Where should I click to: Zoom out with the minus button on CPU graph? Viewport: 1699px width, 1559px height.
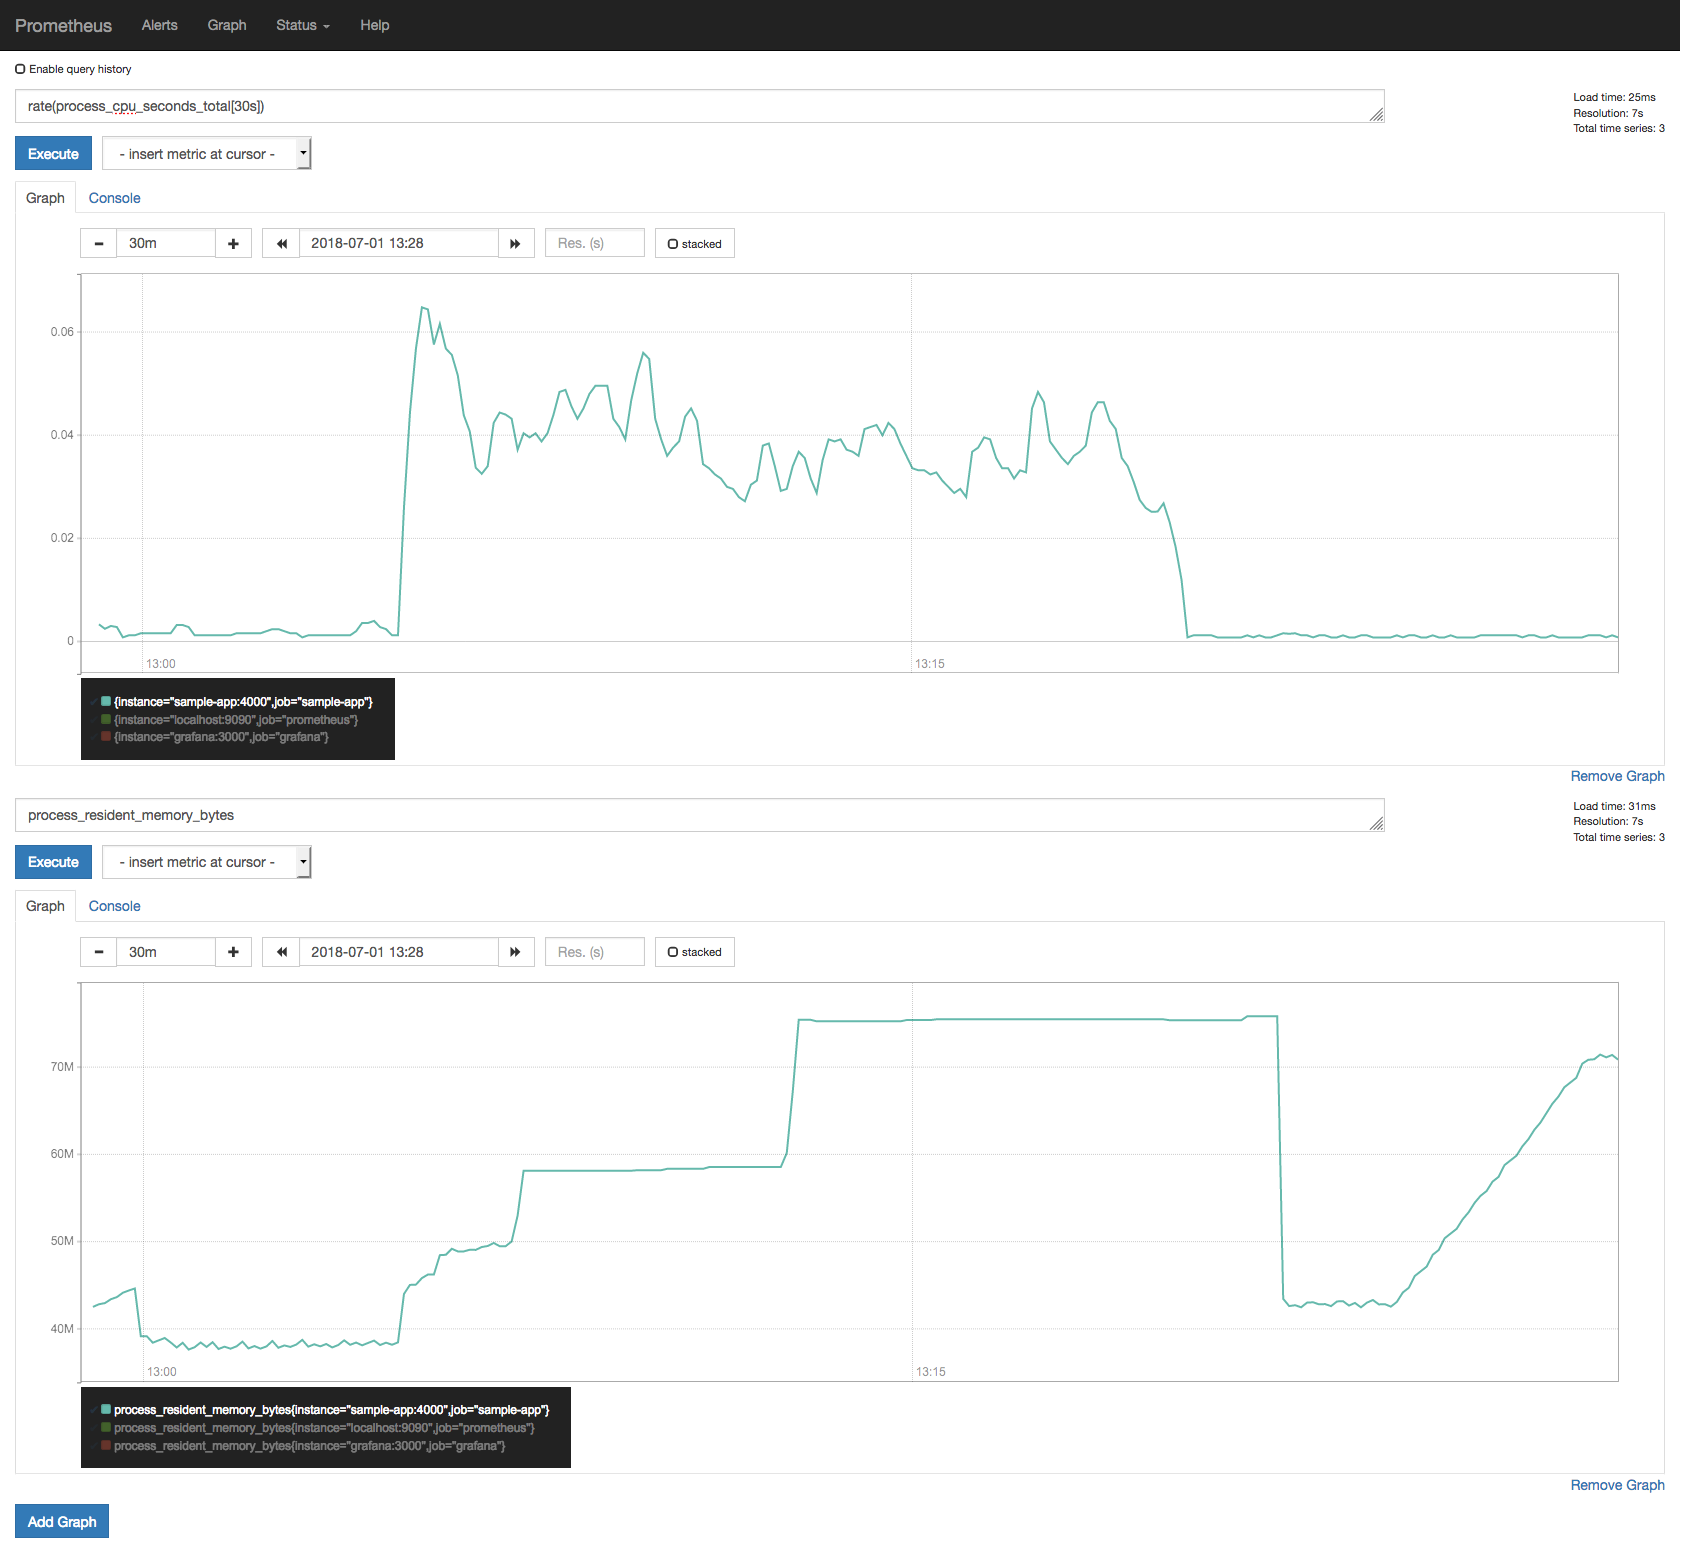(98, 242)
